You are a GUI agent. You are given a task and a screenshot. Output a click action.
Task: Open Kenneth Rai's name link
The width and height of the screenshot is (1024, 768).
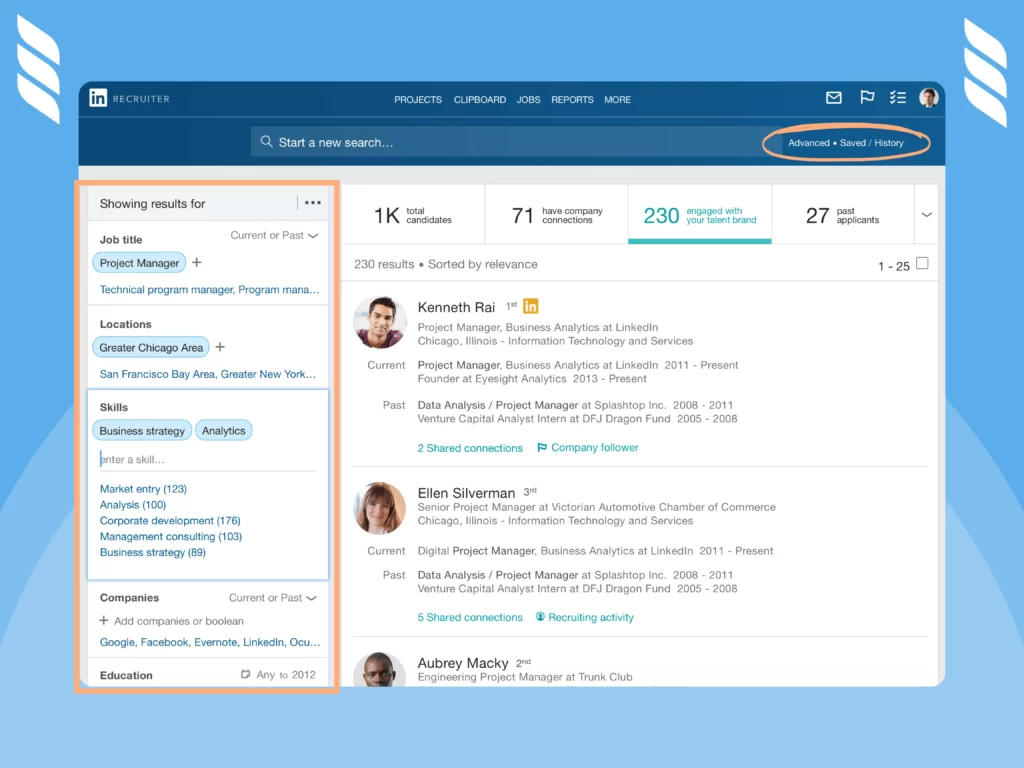pyautogui.click(x=456, y=307)
